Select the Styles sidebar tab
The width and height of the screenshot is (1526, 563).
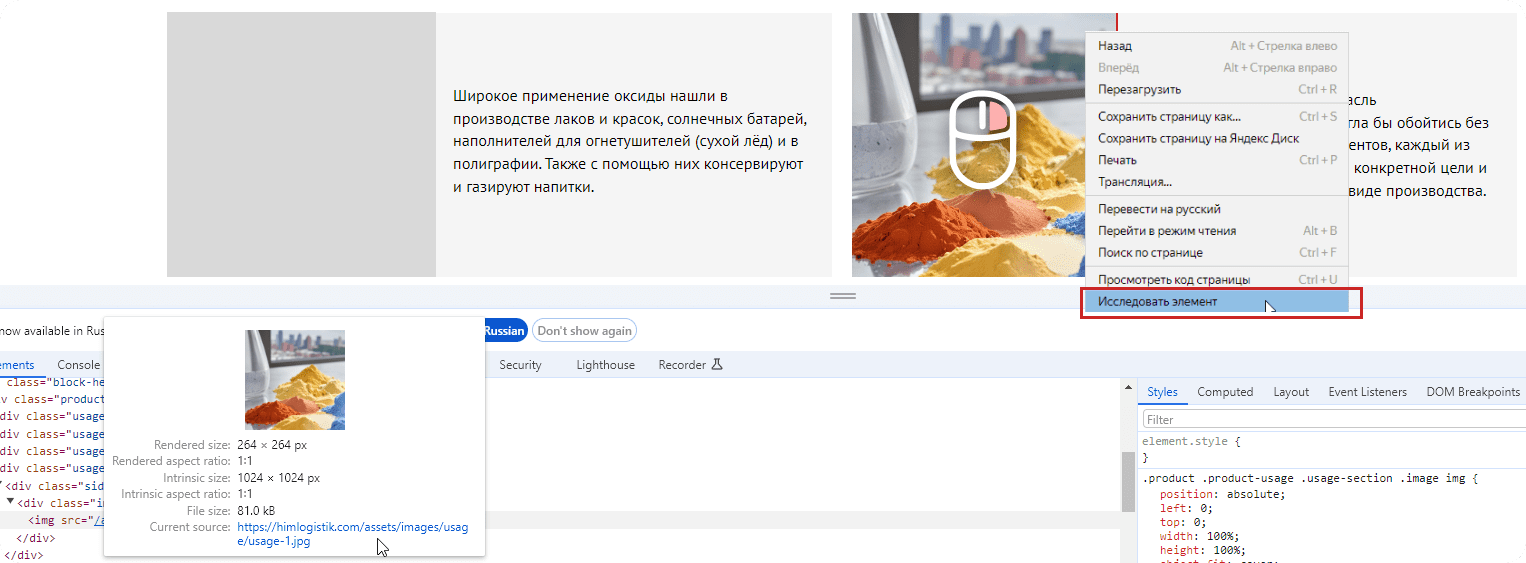pyautogui.click(x=1162, y=392)
